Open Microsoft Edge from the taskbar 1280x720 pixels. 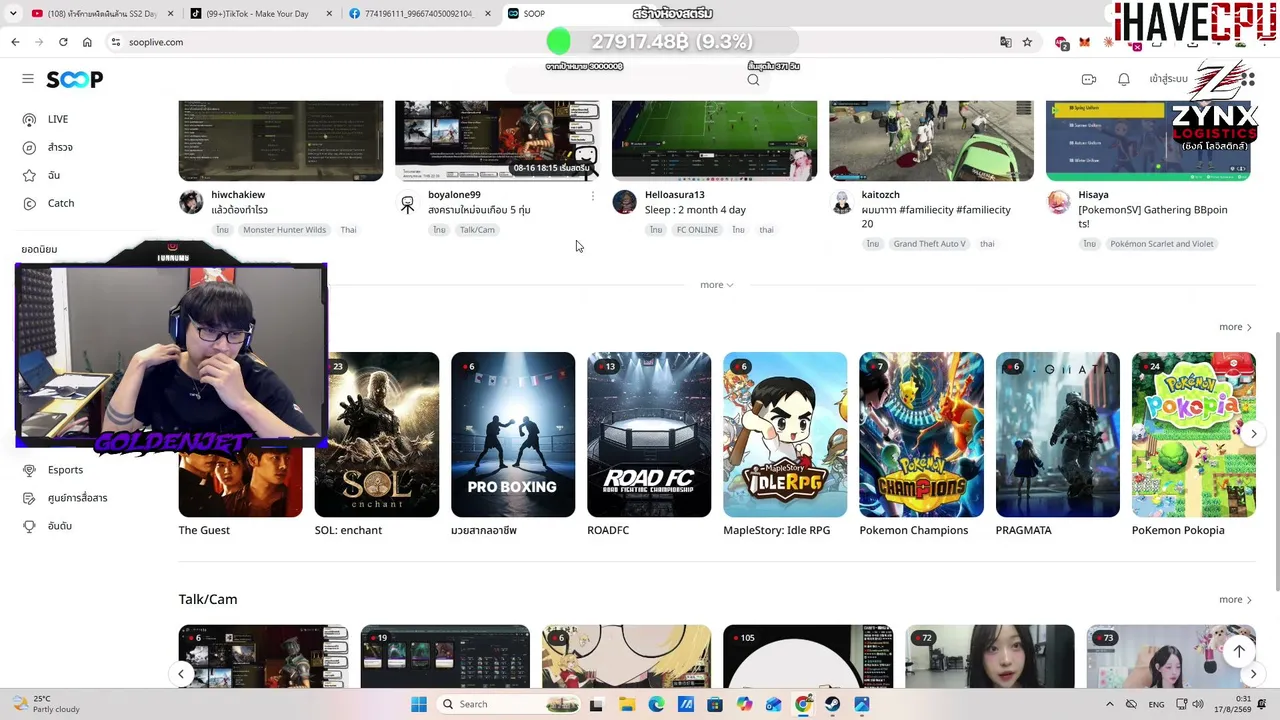click(656, 704)
